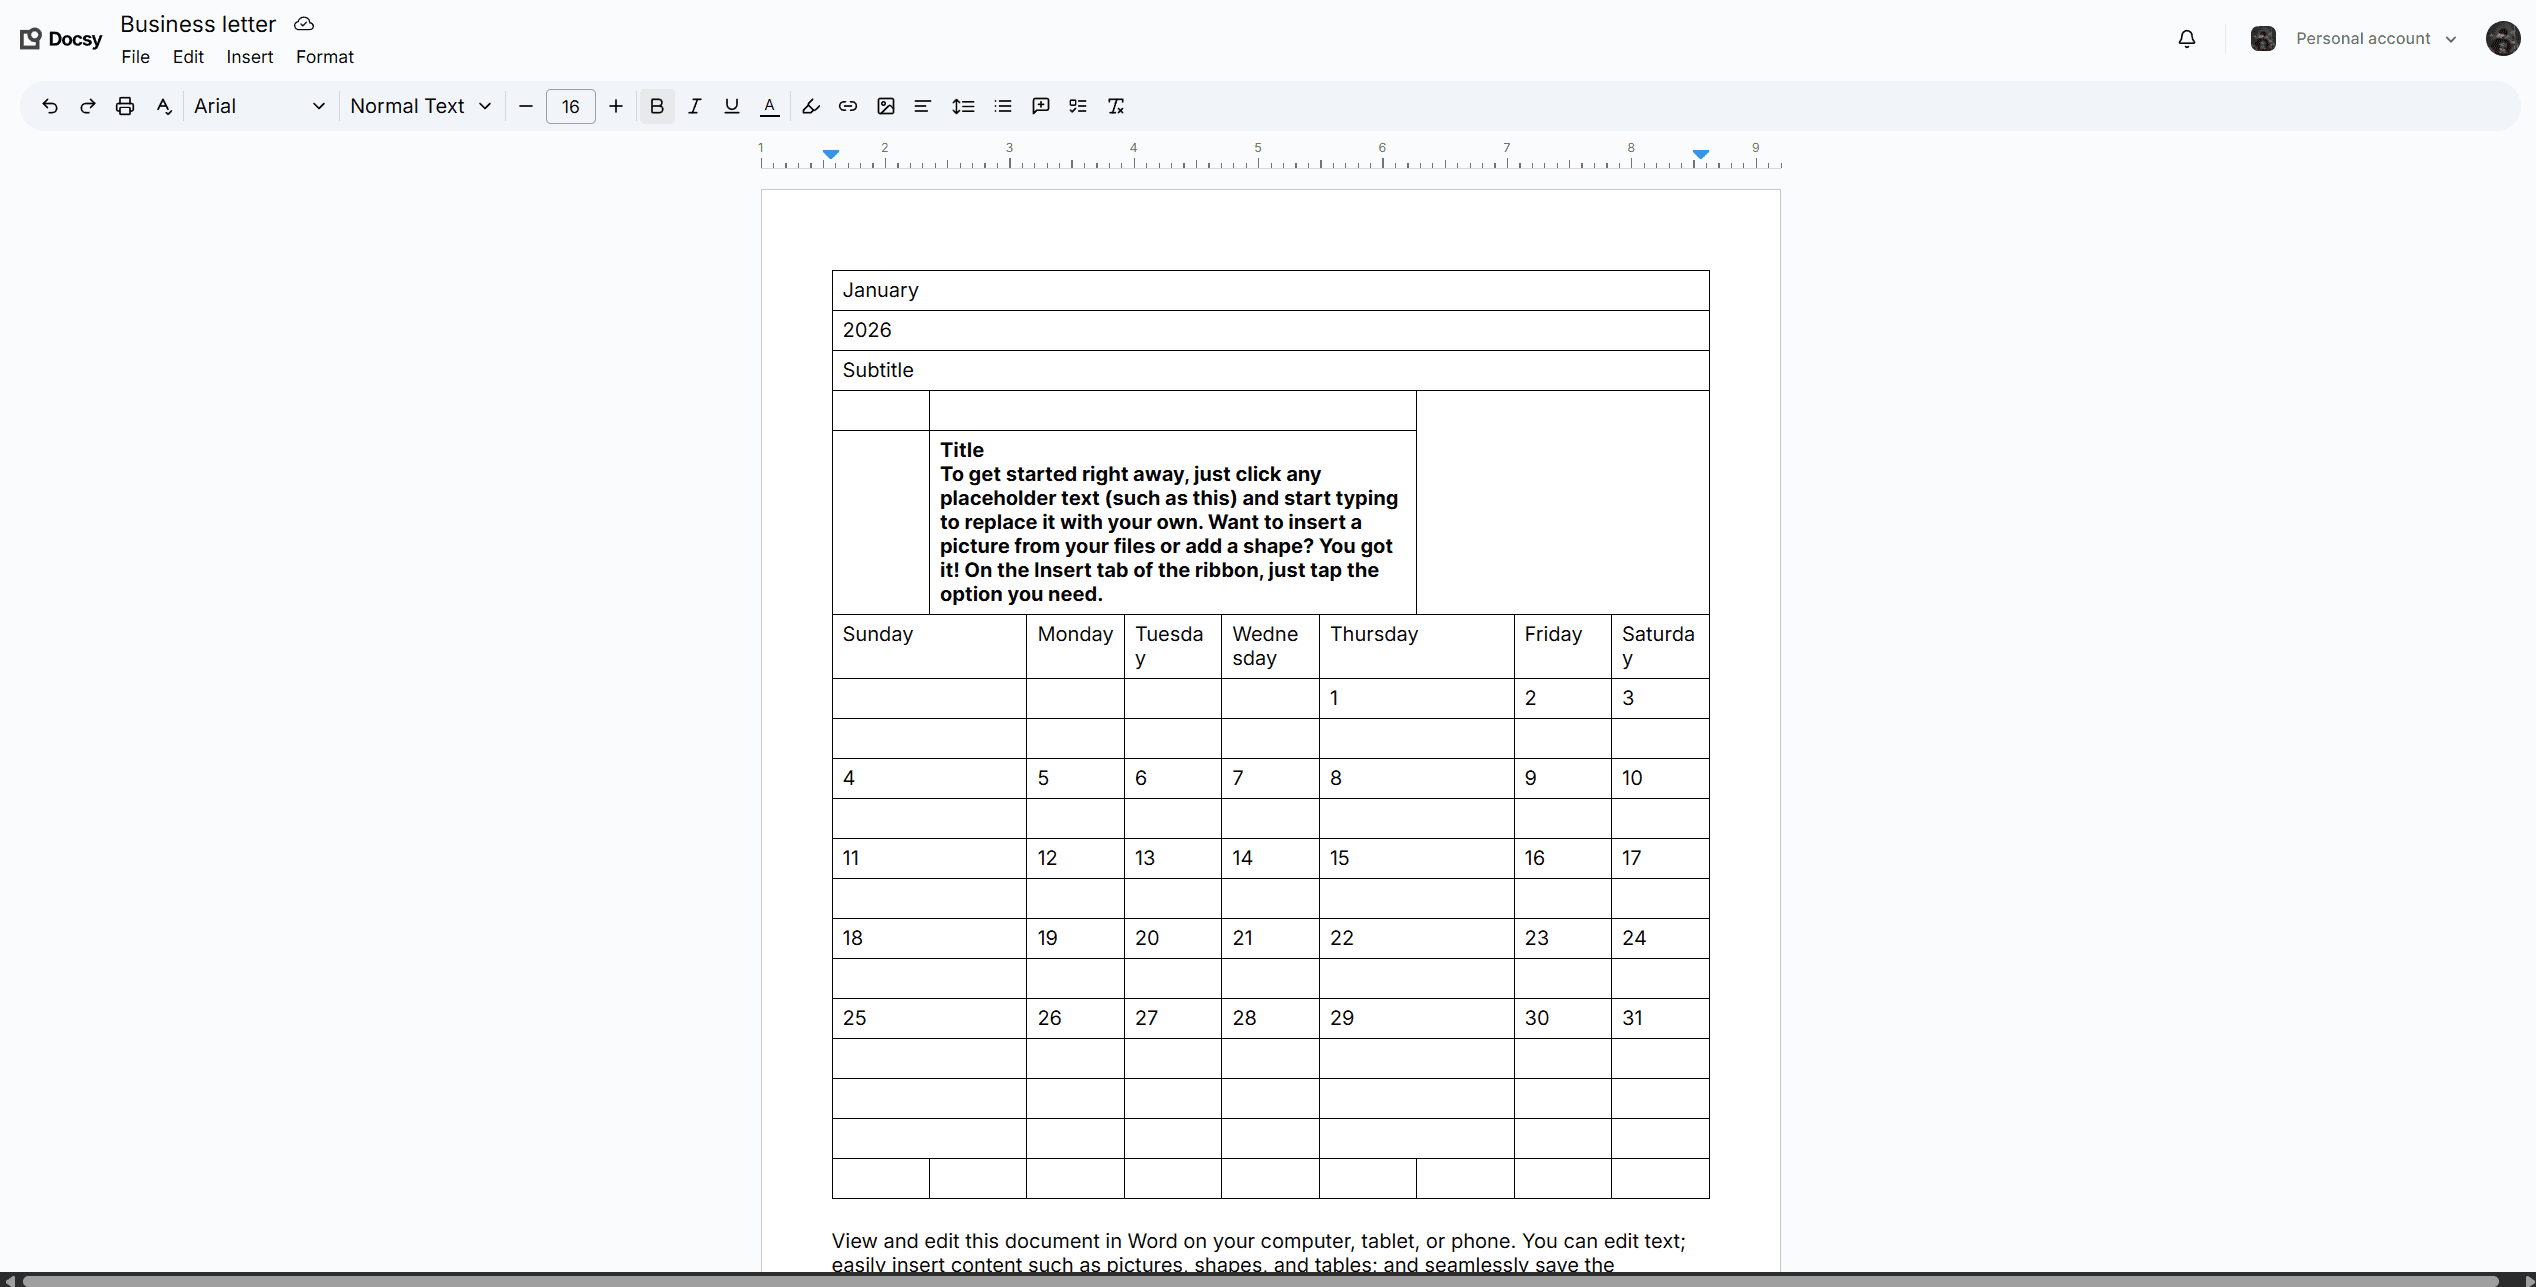2536x1287 pixels.
Task: Click the calendar cell with date 15
Action: point(1416,858)
